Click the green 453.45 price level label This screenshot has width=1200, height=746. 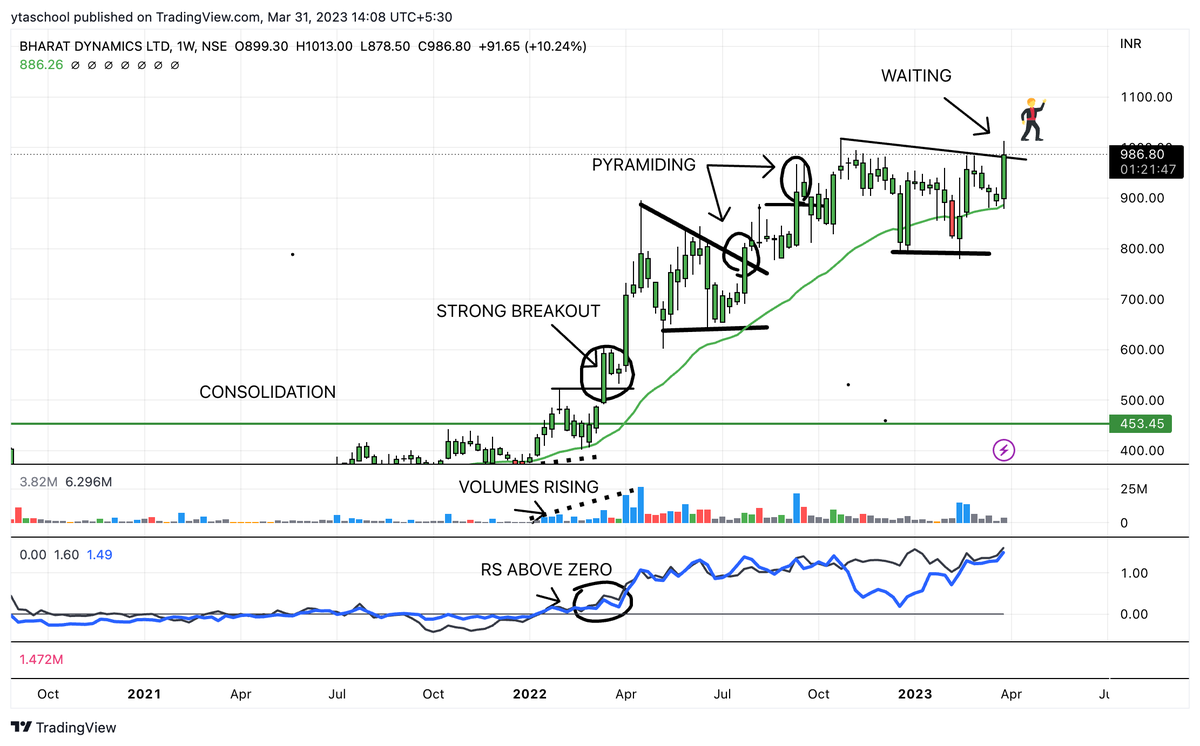tap(1141, 424)
